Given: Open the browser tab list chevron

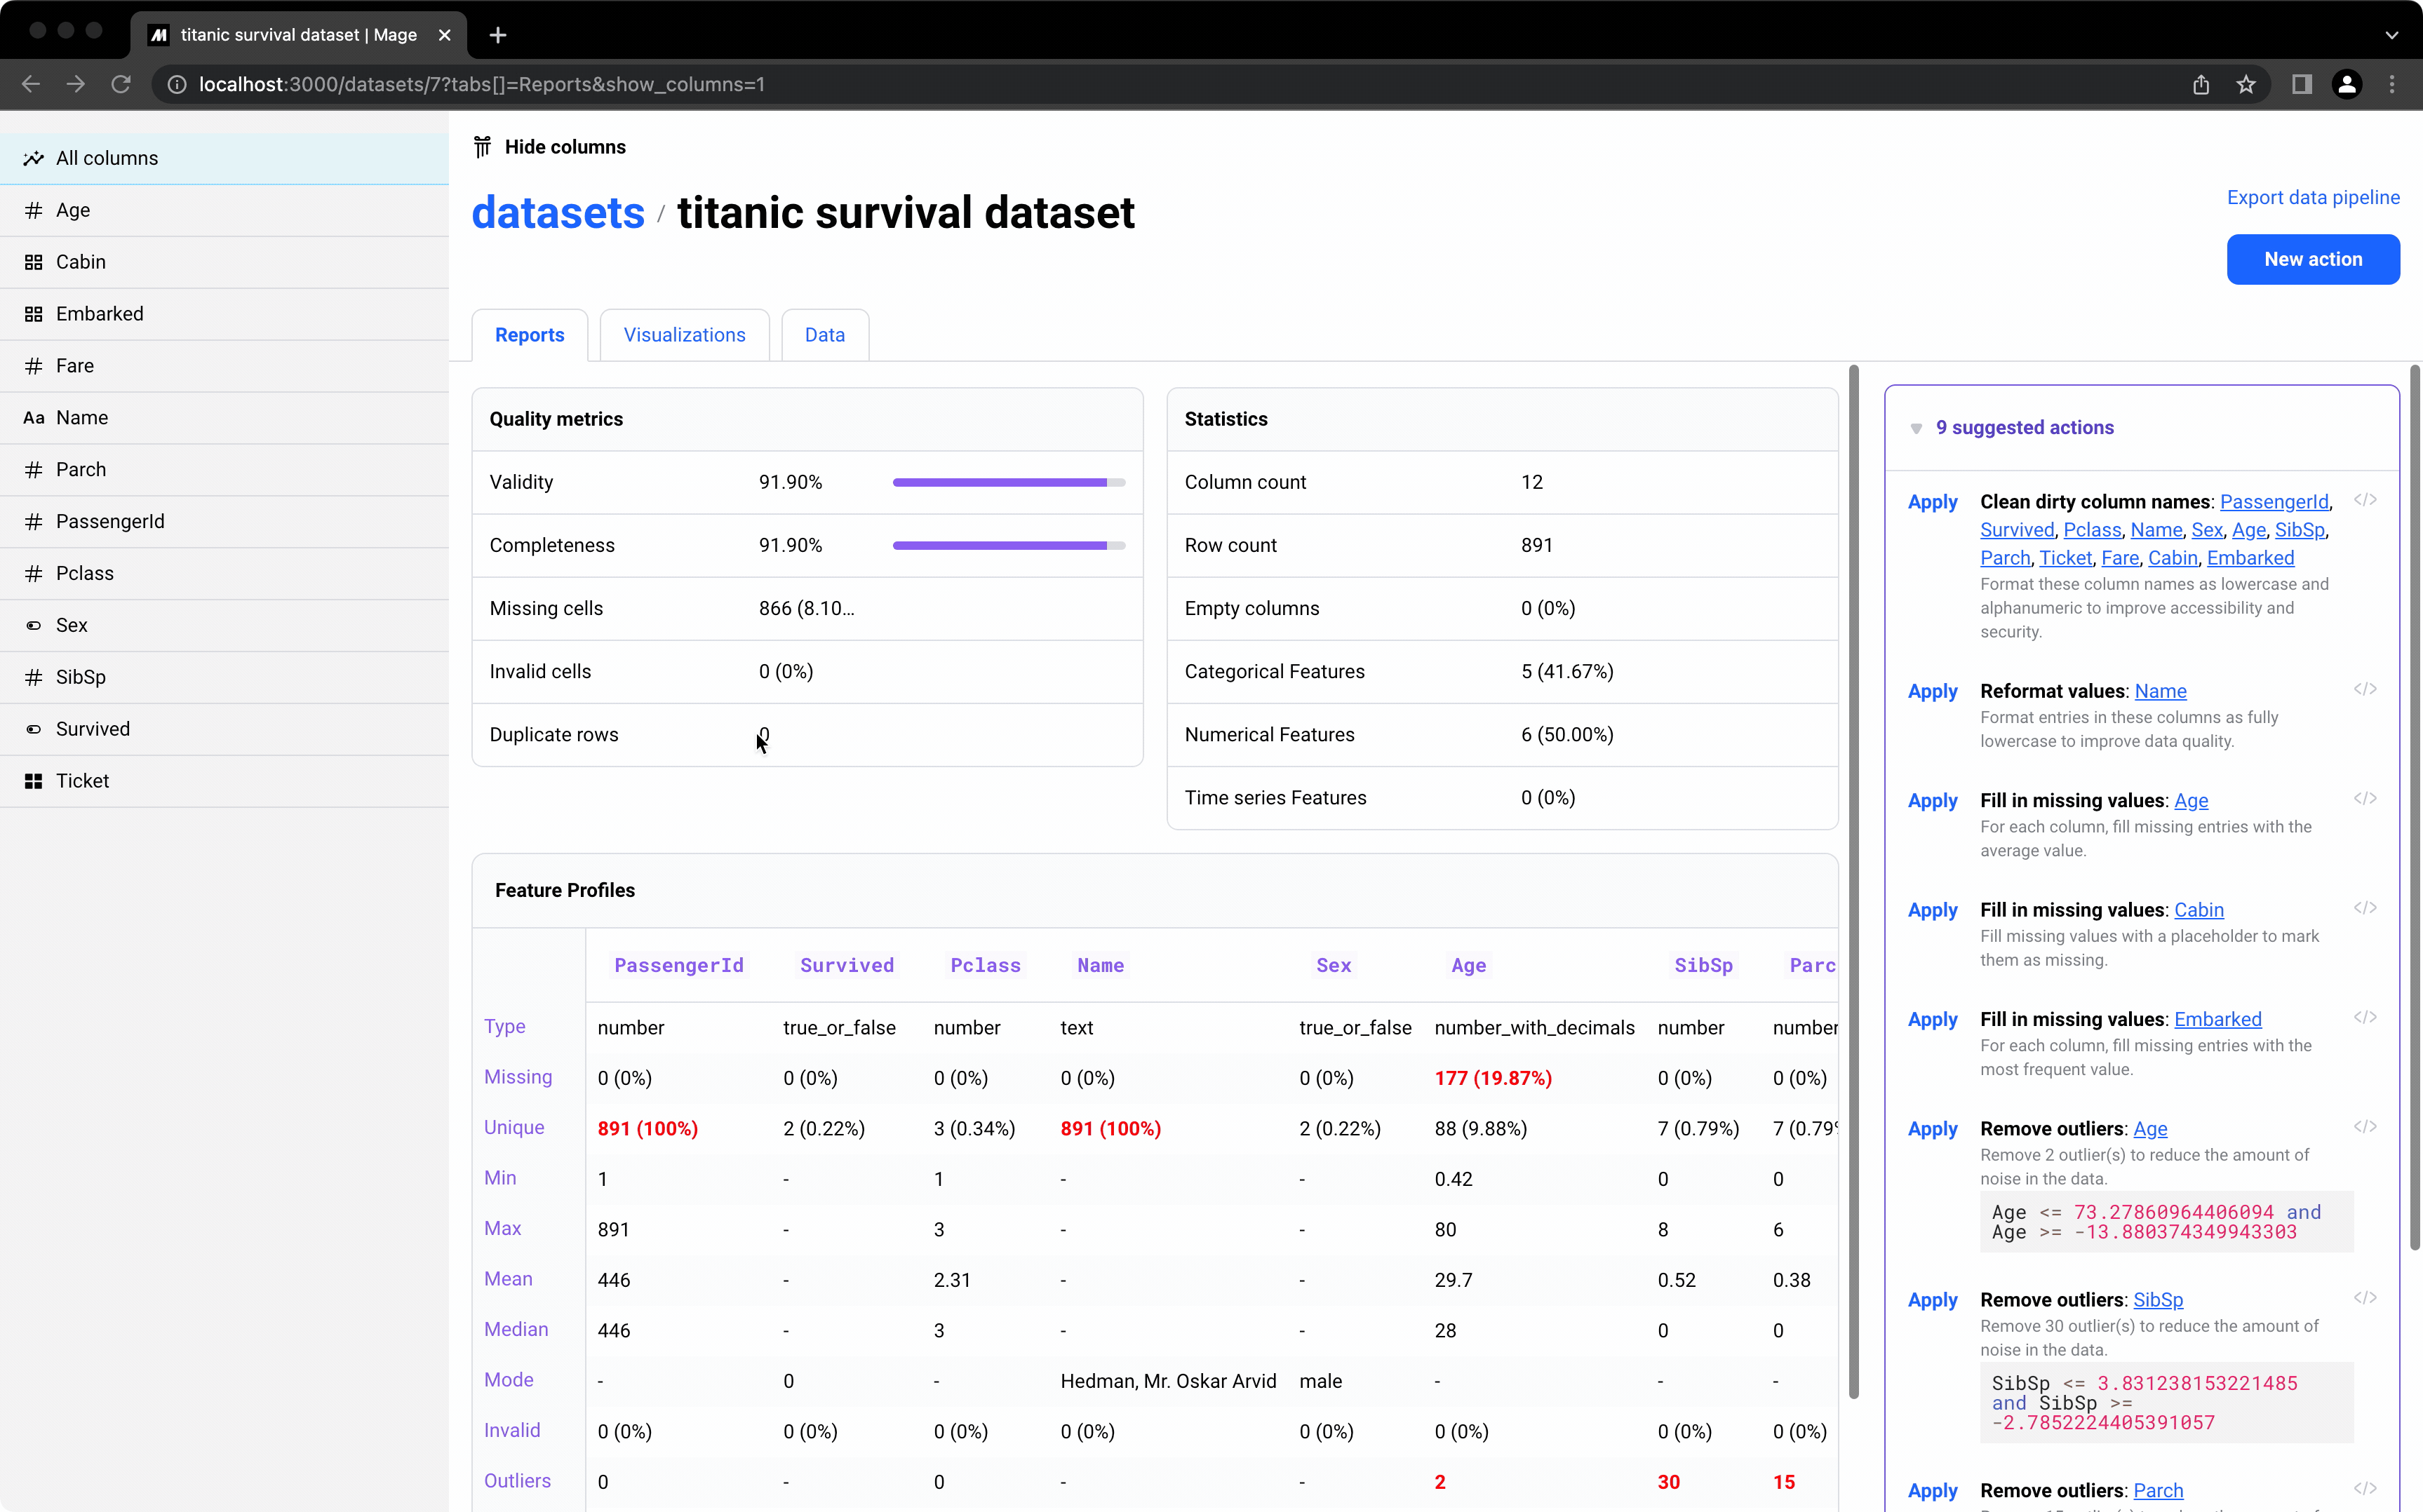Looking at the screenshot, I should pyautogui.click(x=2391, y=35).
